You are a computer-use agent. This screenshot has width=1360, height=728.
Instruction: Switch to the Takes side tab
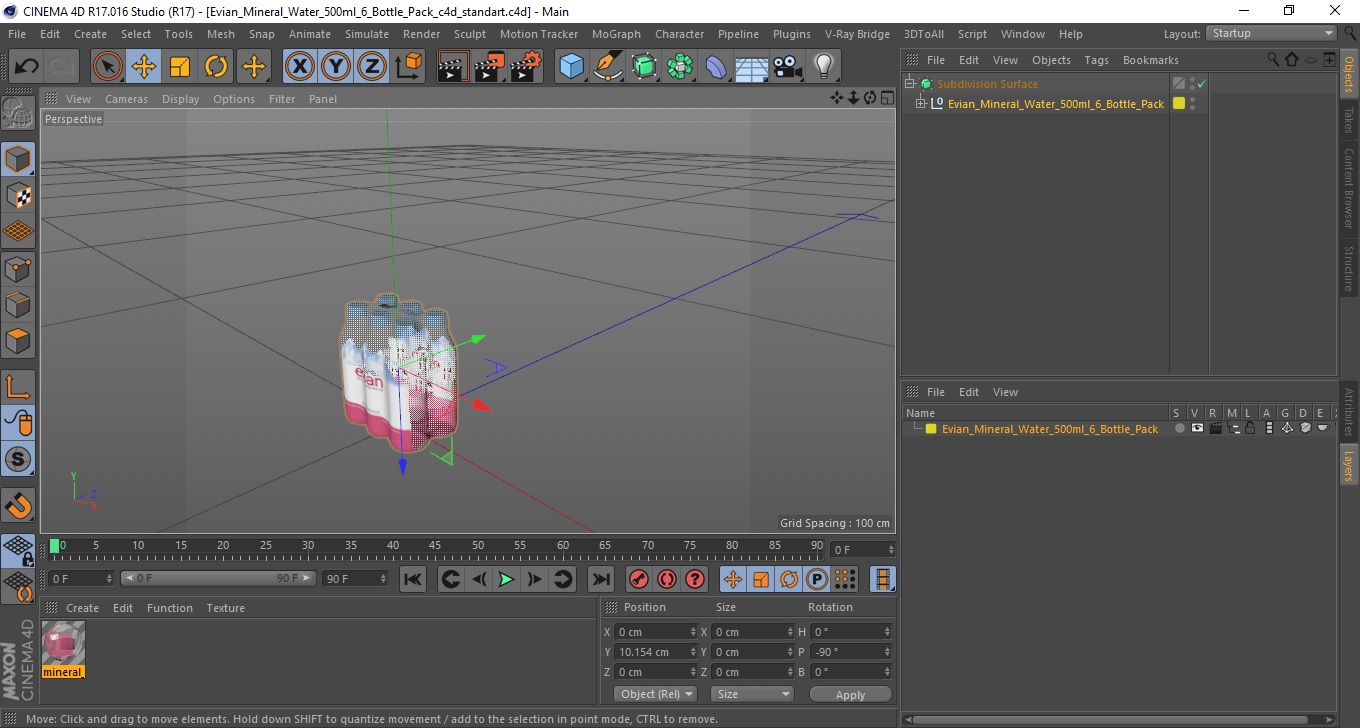pyautogui.click(x=1349, y=120)
